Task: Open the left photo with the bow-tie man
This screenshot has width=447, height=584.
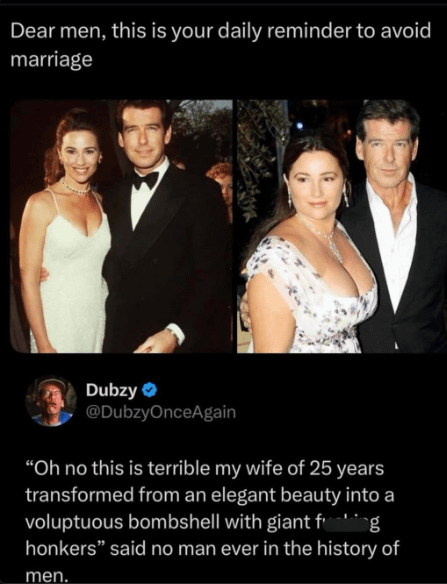Action: [121, 226]
